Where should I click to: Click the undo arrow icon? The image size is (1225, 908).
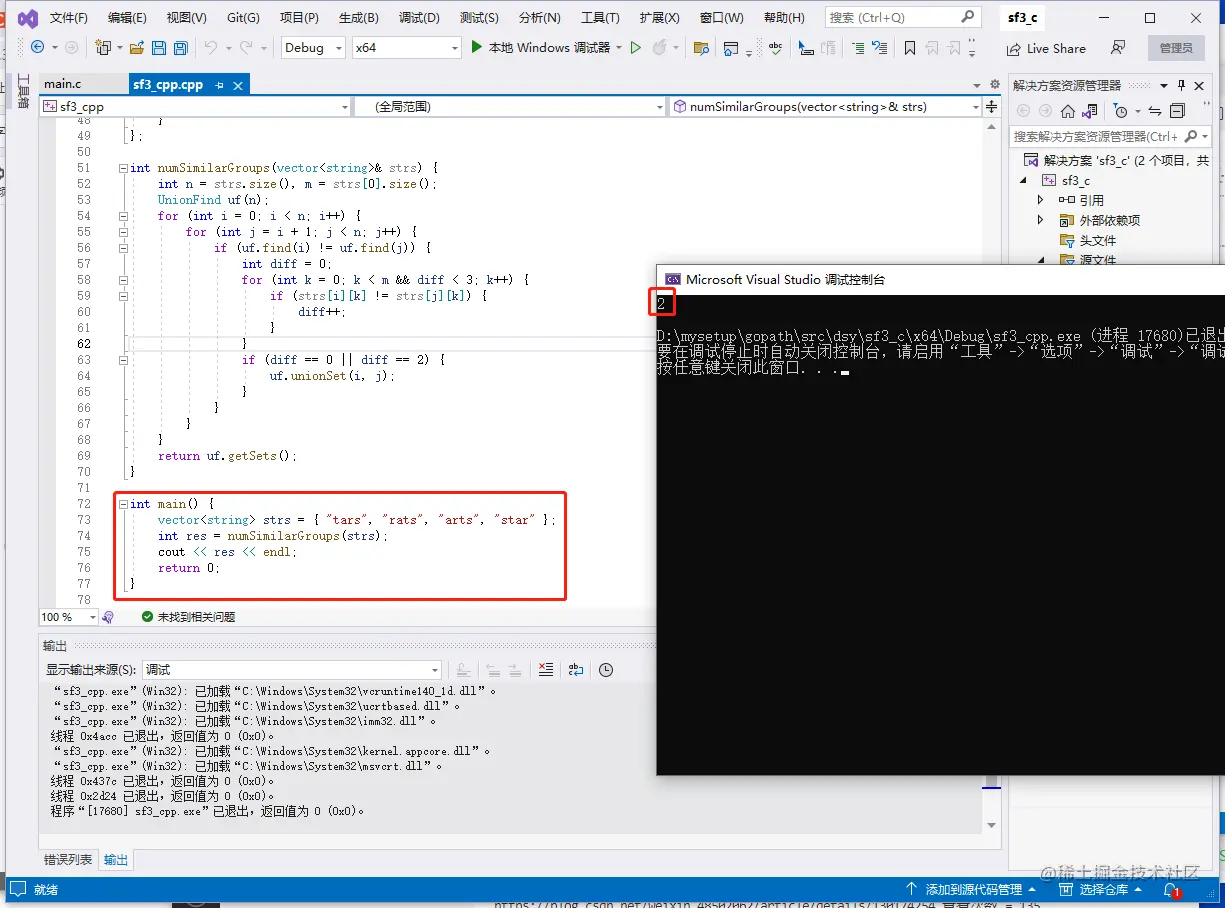(210, 47)
